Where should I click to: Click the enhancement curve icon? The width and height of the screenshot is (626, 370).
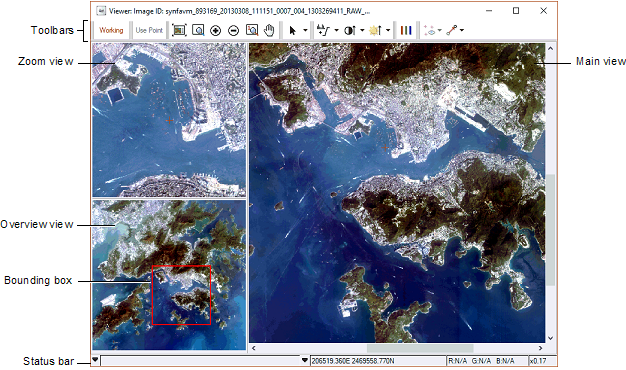323,30
